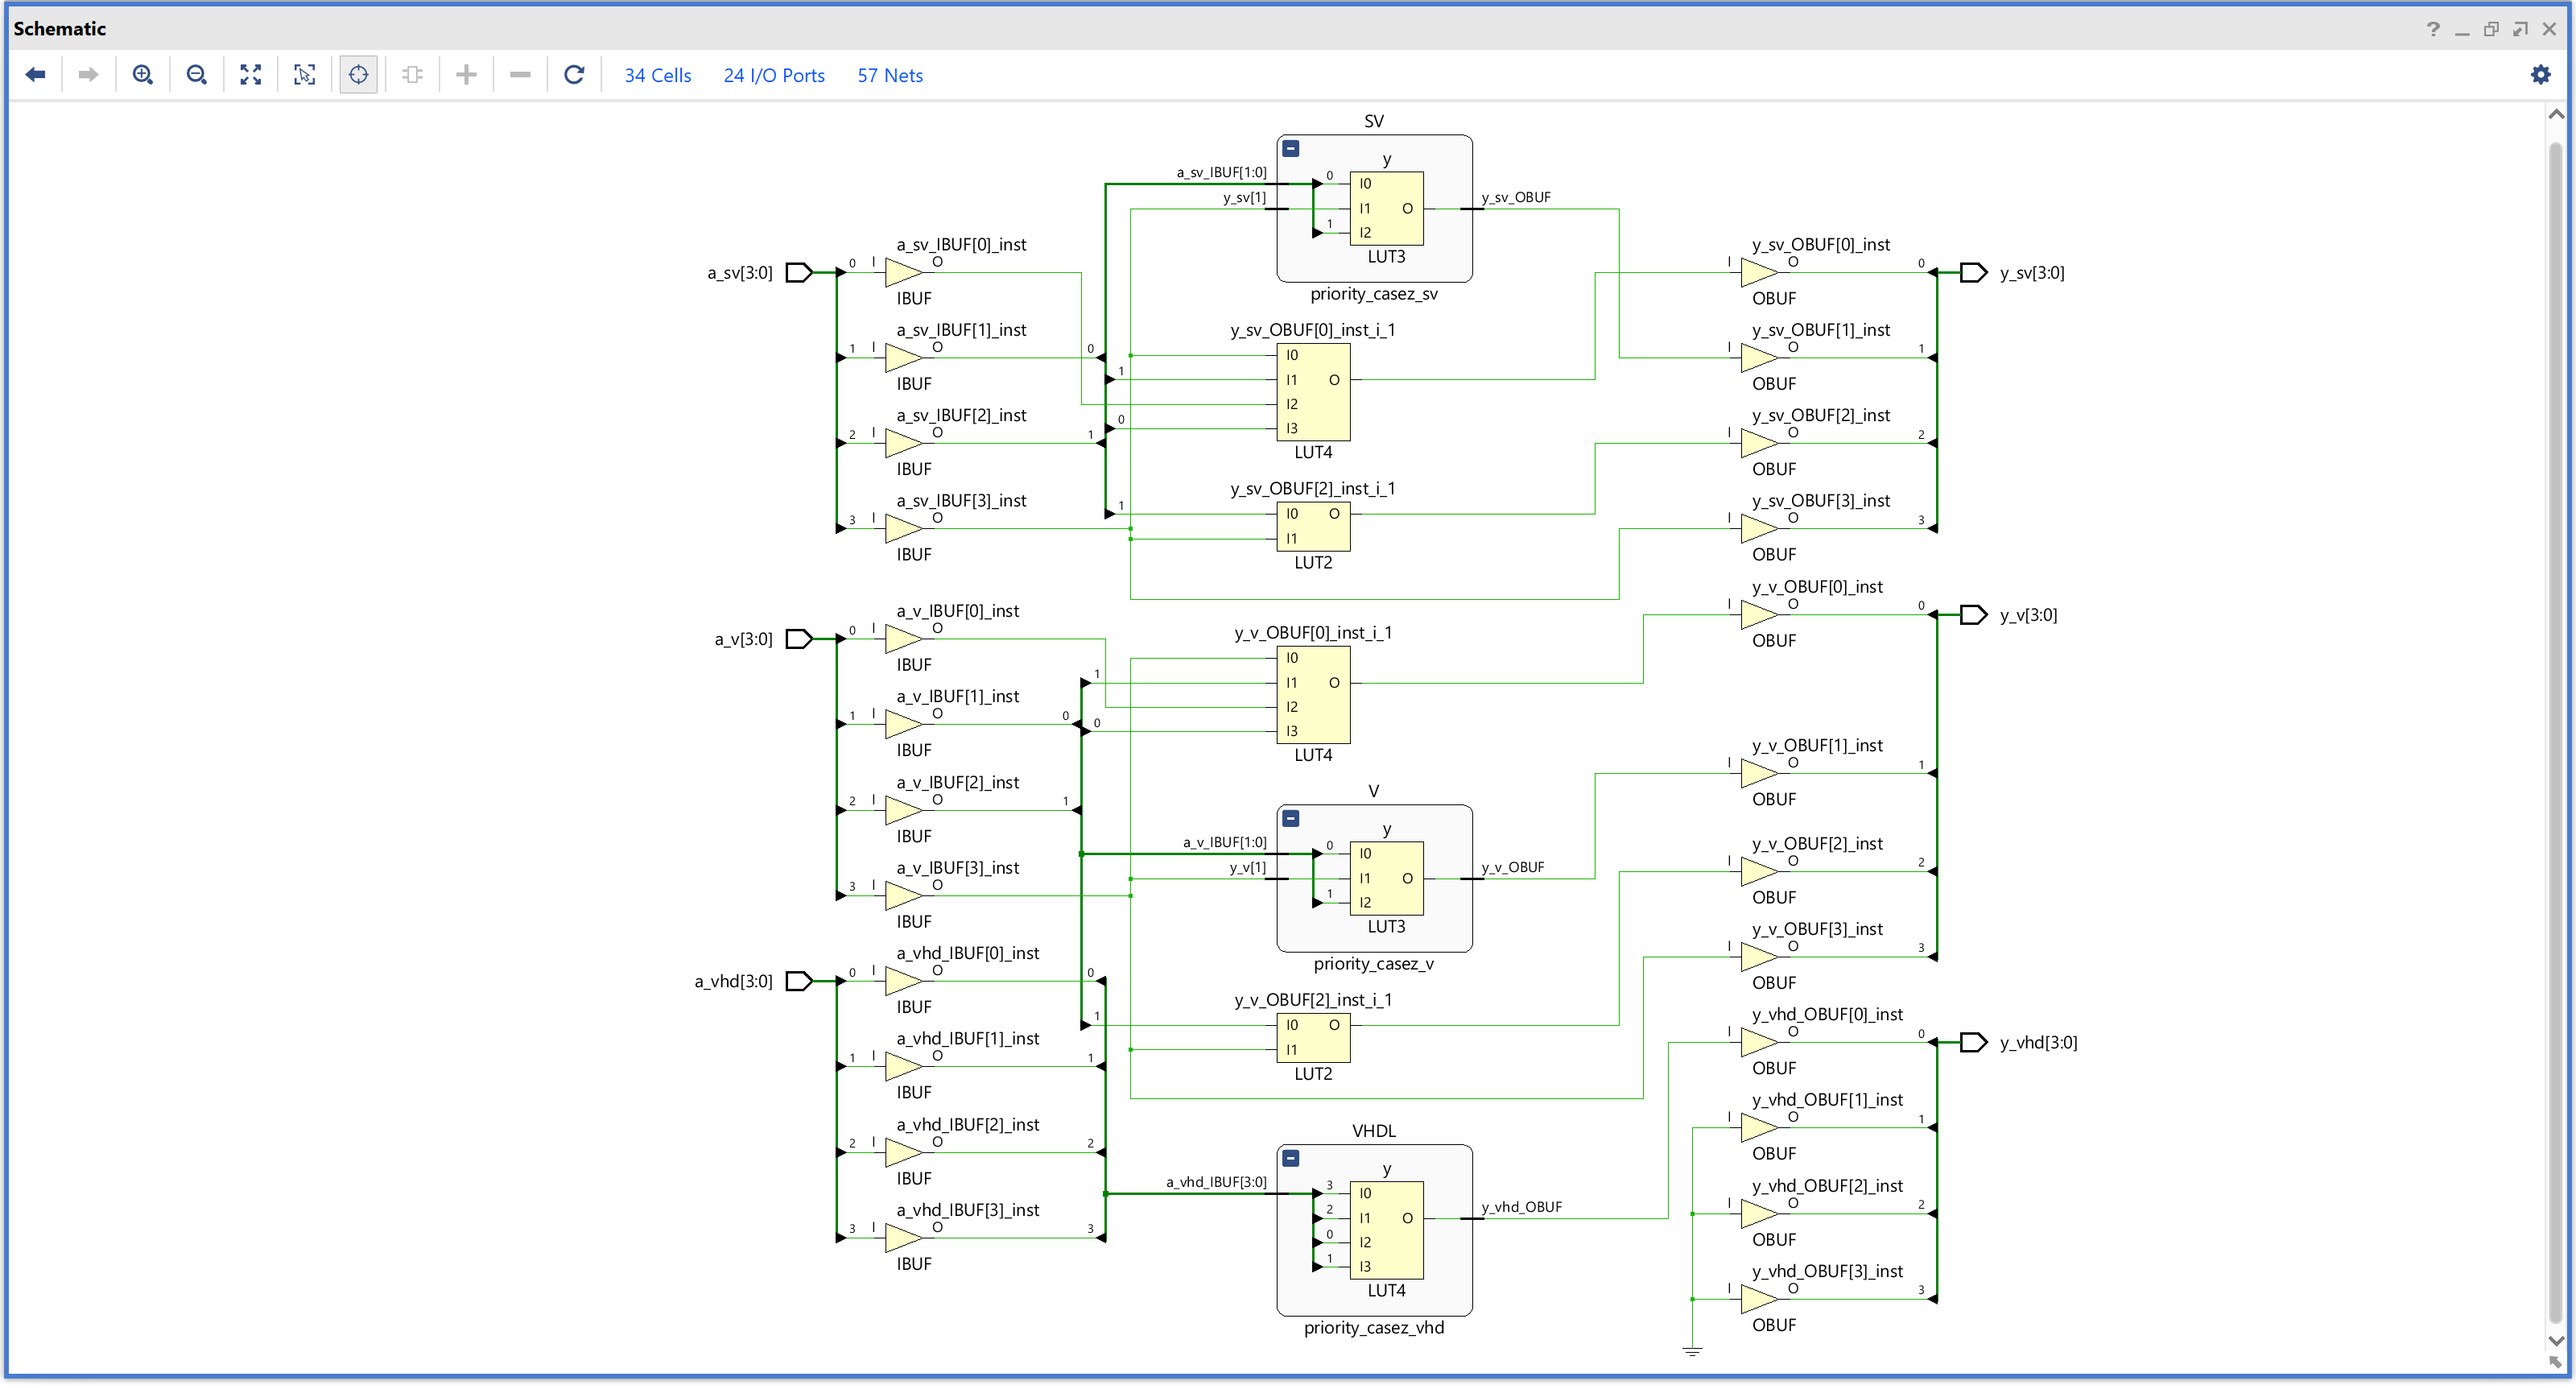
Task: Toggle the Autofit Selection crosshair button
Action: tap(359, 75)
